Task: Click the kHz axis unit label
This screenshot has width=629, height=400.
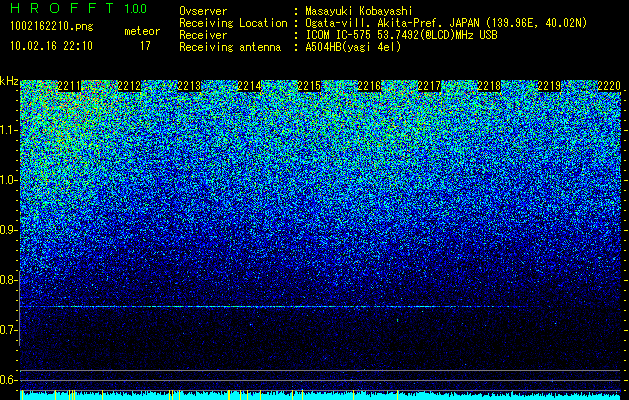Action: (9, 81)
